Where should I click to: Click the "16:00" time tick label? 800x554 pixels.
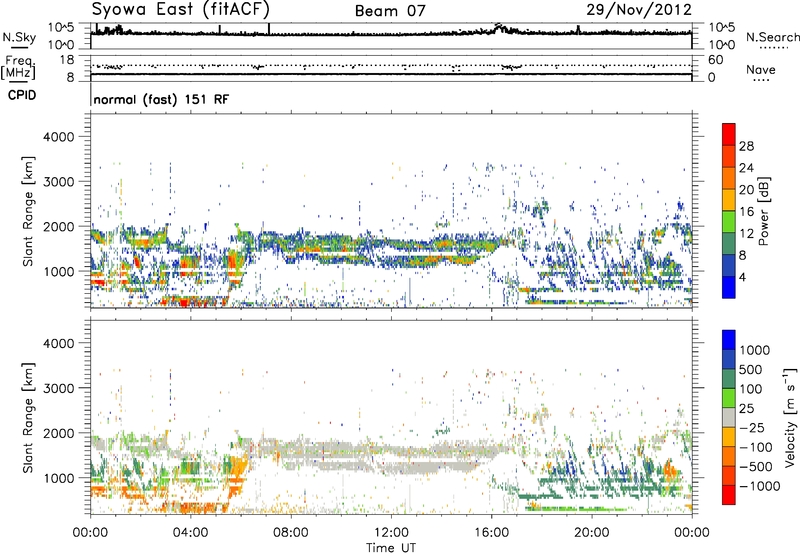[x=491, y=533]
